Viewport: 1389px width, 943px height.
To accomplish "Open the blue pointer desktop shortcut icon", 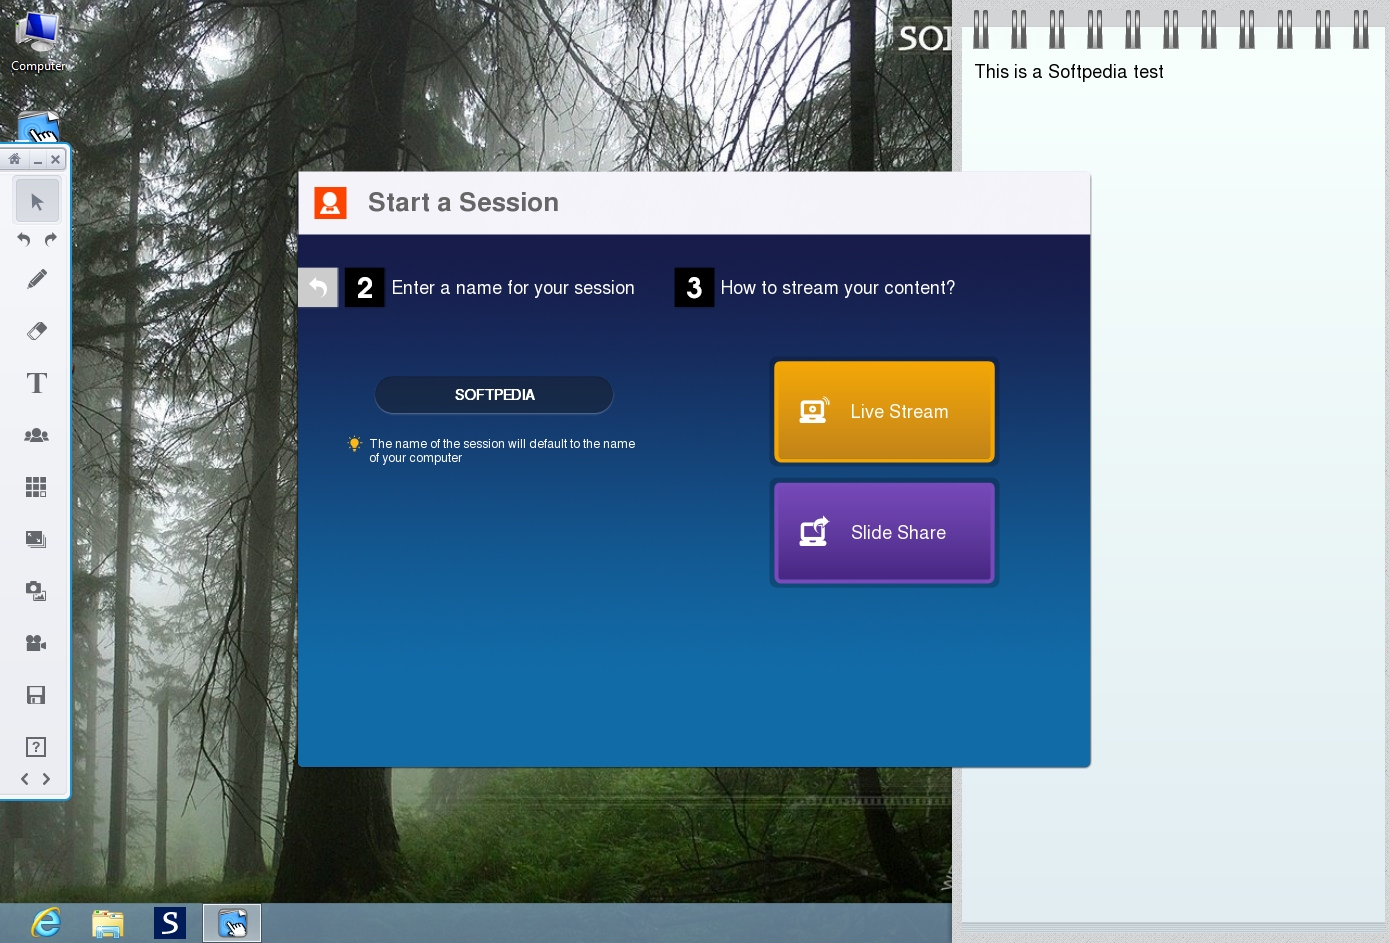I will tap(39, 128).
